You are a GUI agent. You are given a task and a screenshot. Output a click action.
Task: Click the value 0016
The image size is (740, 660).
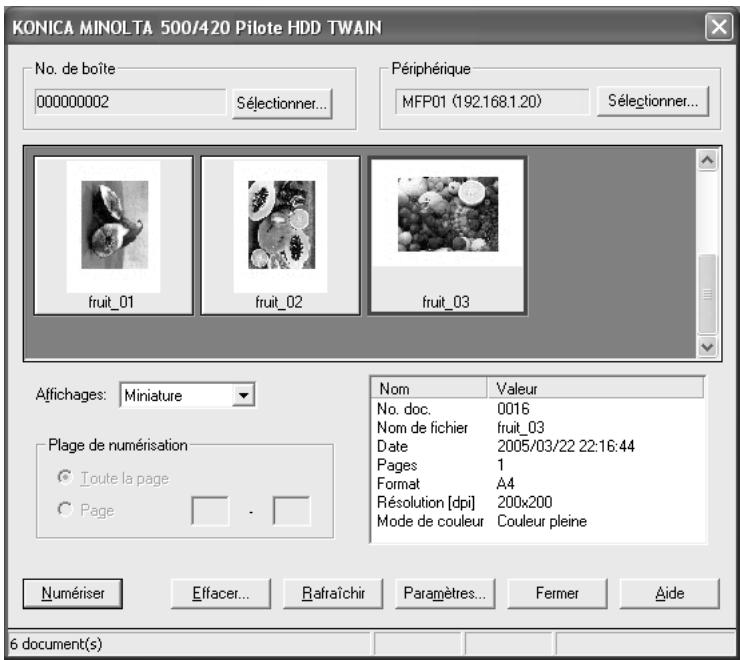click(x=513, y=409)
